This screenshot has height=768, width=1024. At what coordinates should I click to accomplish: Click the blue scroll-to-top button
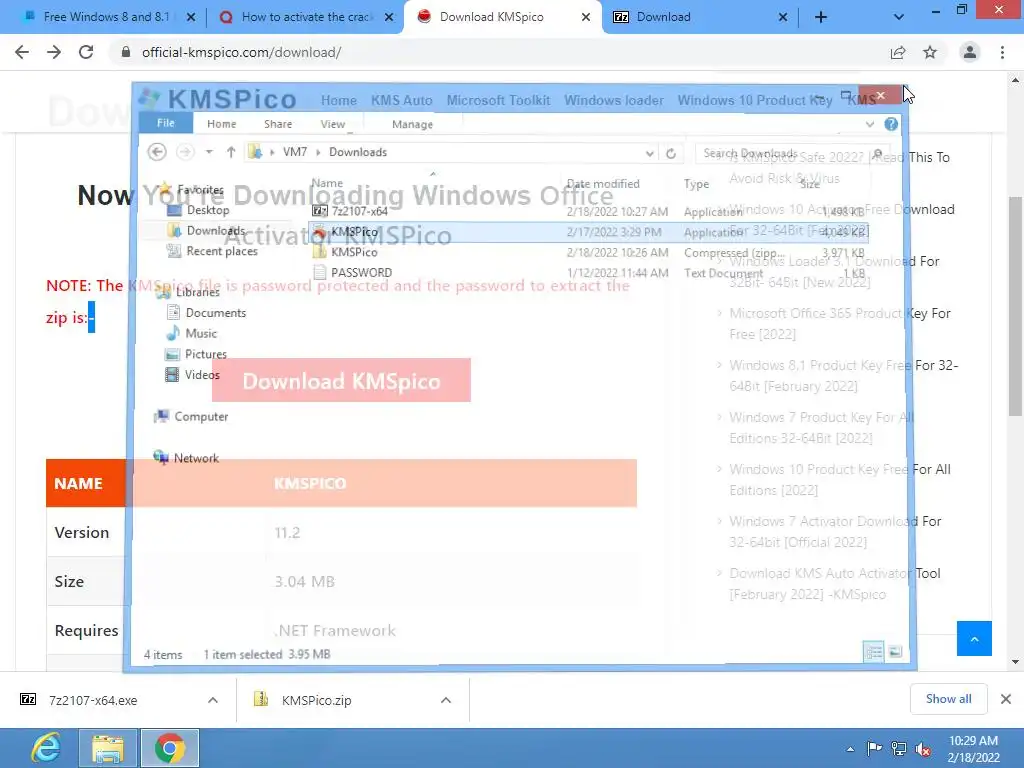coord(974,639)
